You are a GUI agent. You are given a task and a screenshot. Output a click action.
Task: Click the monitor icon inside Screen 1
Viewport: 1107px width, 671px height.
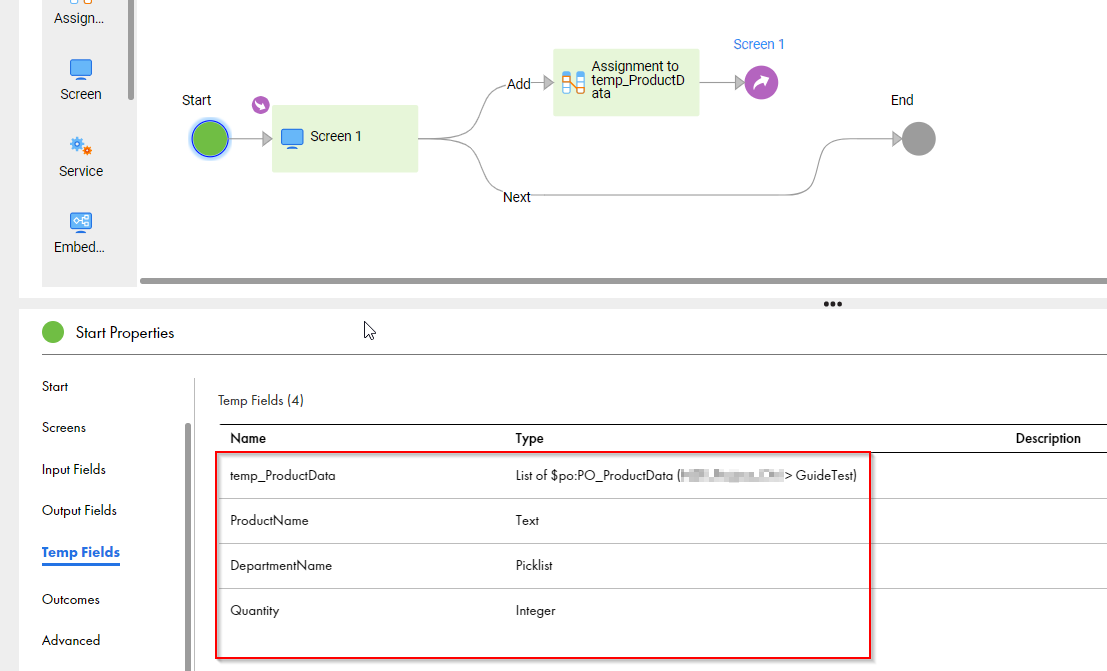coord(292,137)
